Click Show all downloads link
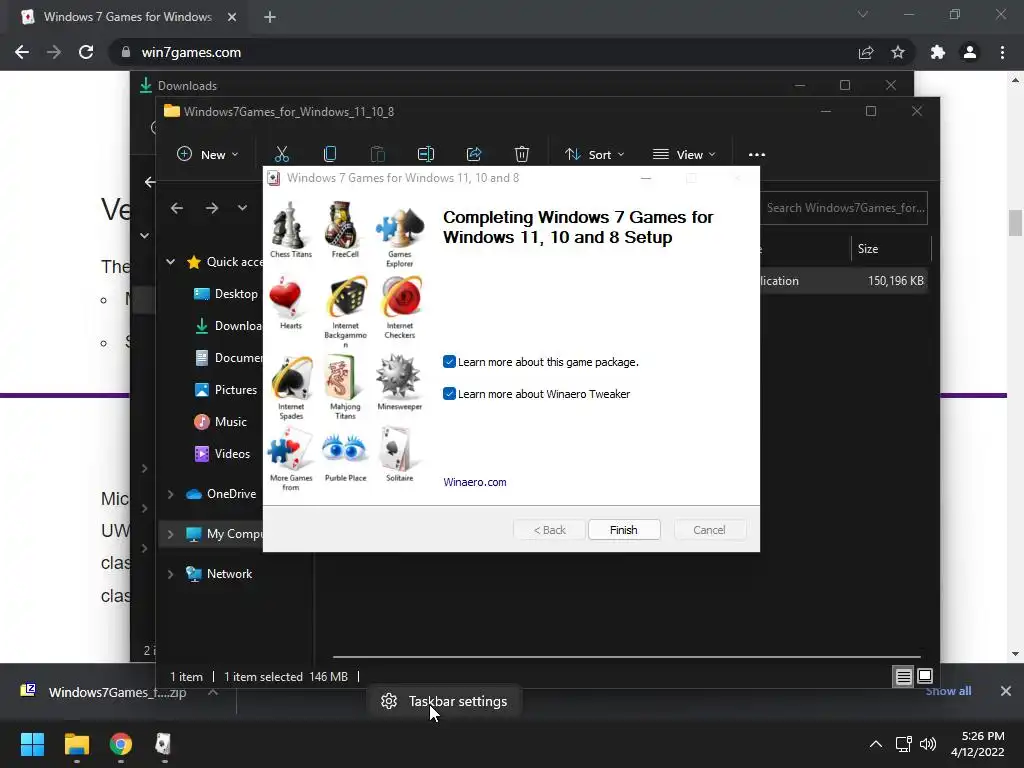Screen dimensions: 1024x768 click(x=948, y=691)
